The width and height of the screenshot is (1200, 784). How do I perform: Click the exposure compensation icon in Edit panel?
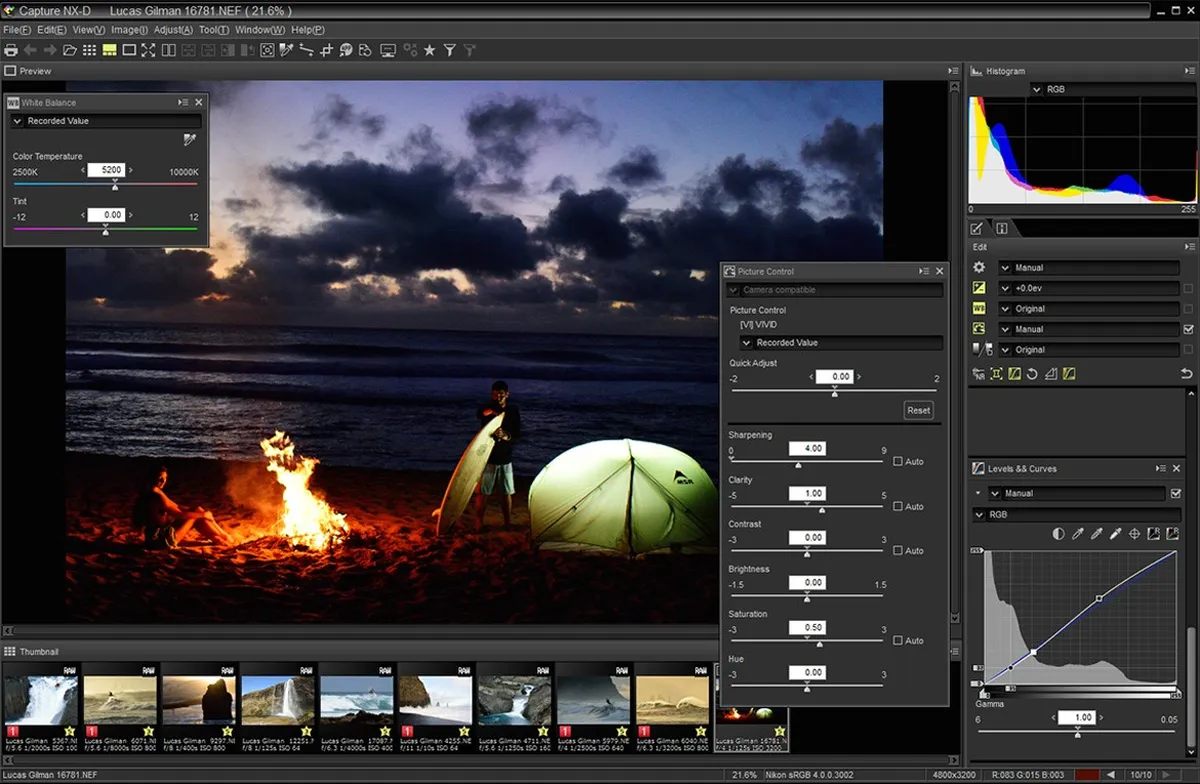[979, 288]
